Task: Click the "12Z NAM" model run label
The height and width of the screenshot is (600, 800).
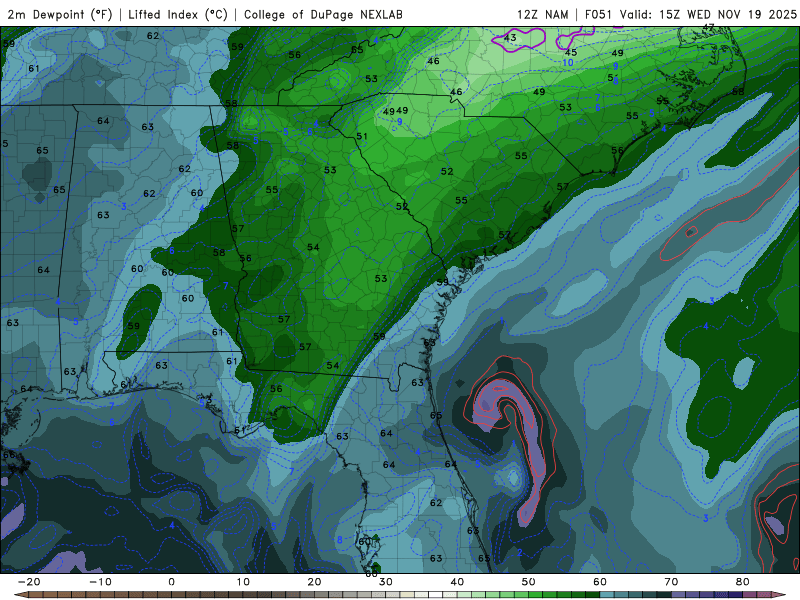Action: [542, 14]
